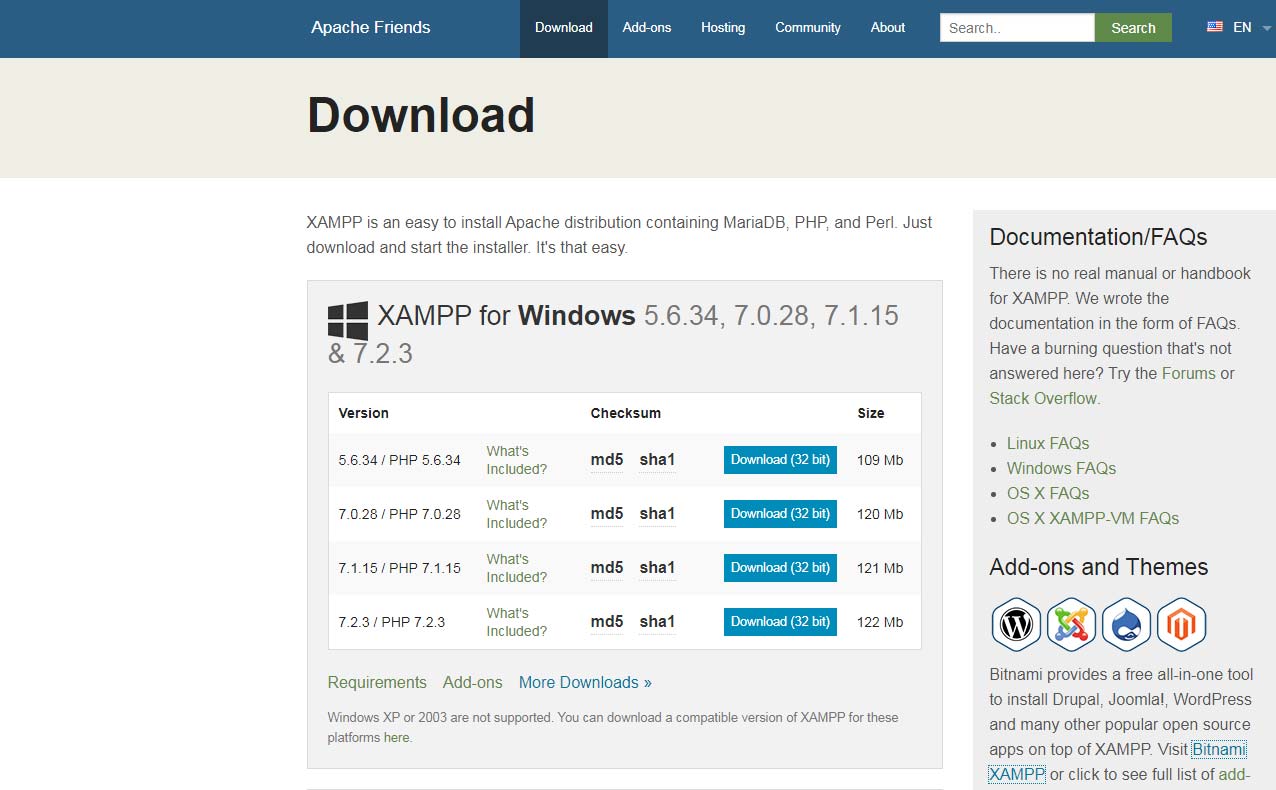Viewport: 1276px width, 790px height.
Task: Open OS X FAQs
Action: pyautogui.click(x=1048, y=493)
